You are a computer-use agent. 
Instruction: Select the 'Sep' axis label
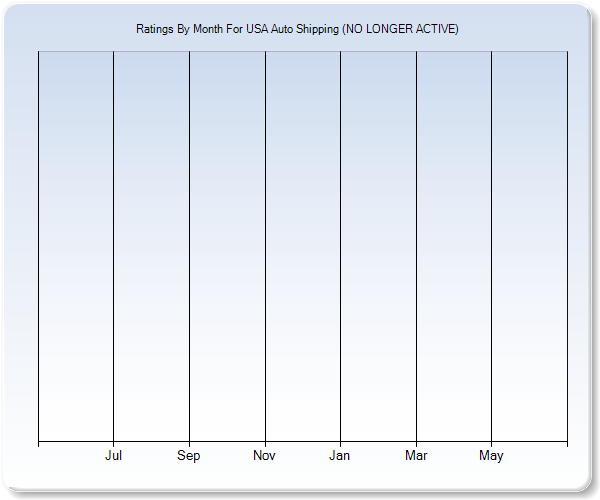(x=188, y=456)
